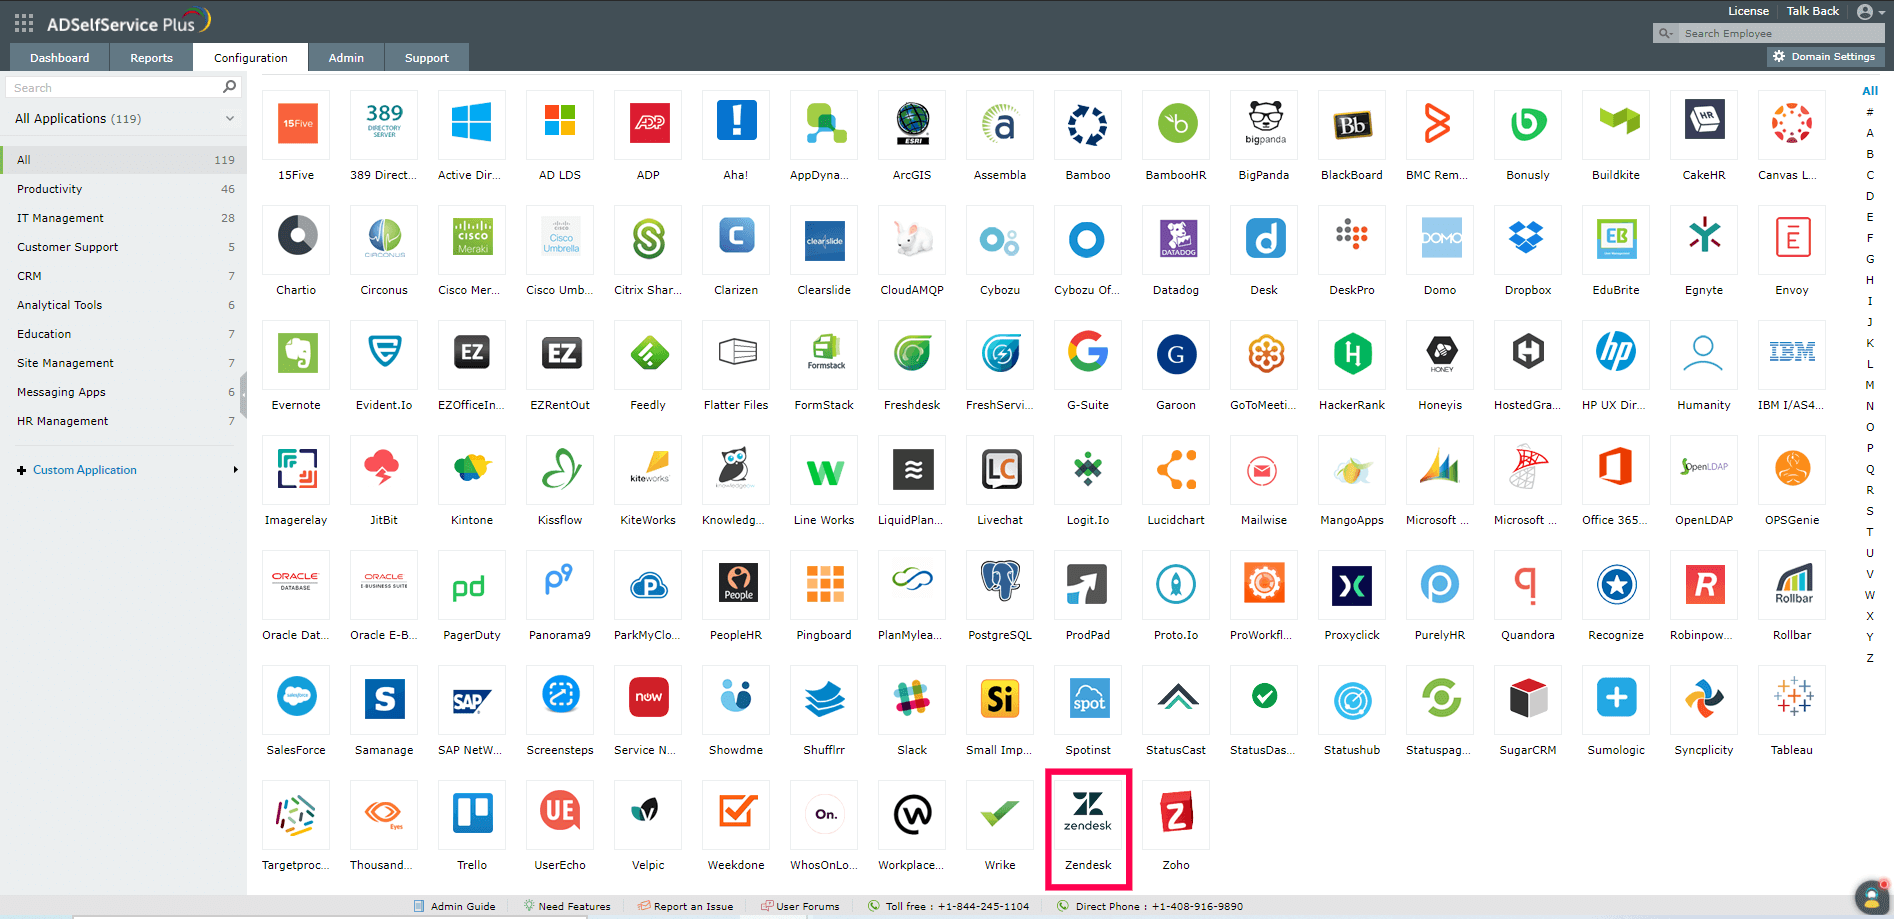Show Customer Support applications

coord(123,247)
